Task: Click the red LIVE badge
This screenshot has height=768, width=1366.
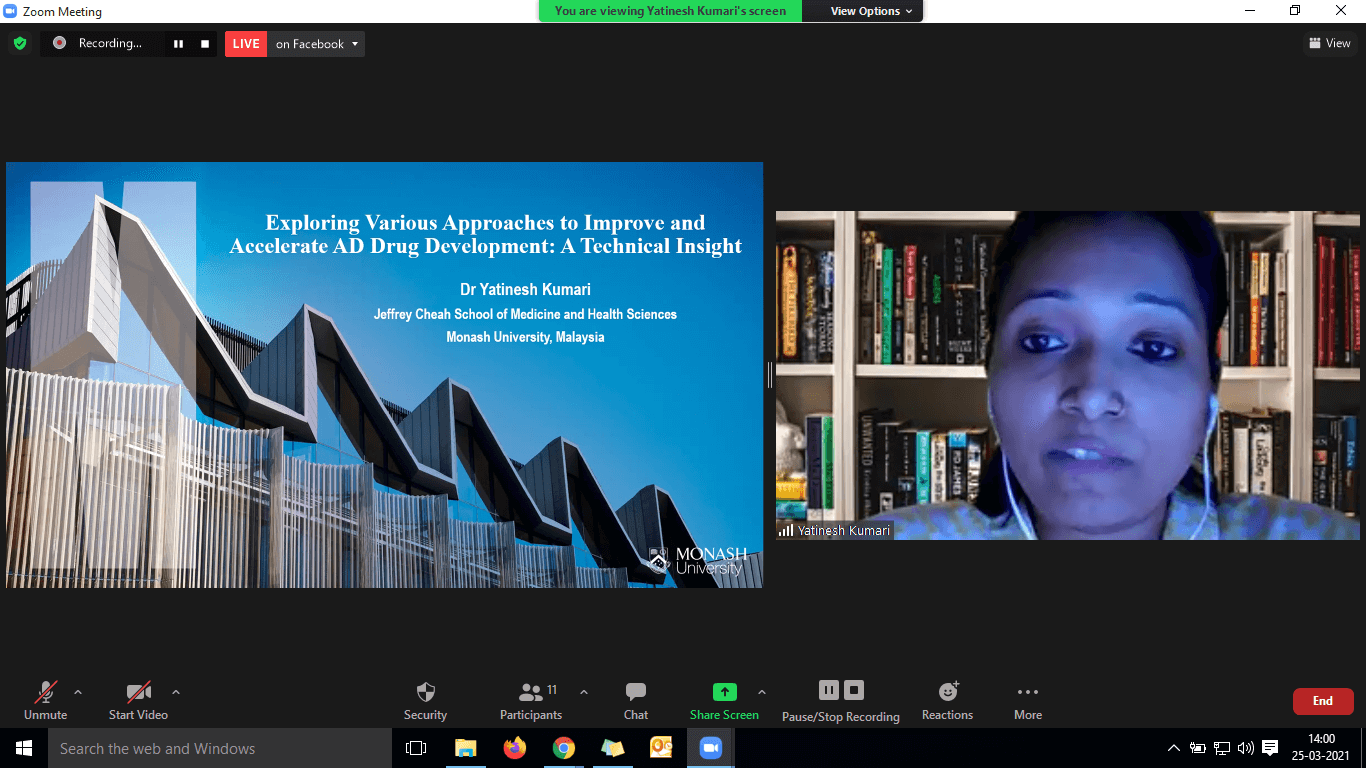Action: [246, 44]
